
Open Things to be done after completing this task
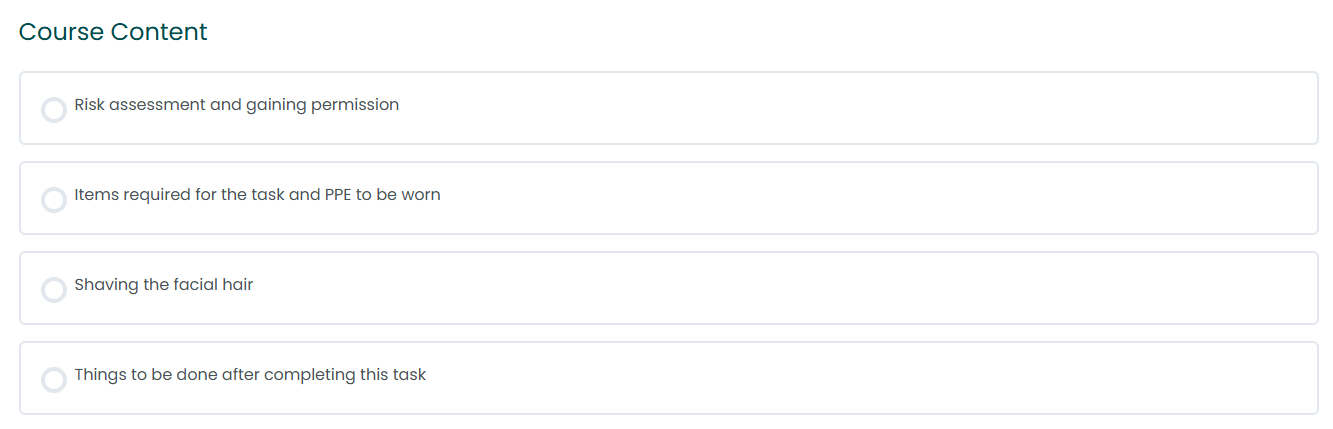[250, 375]
